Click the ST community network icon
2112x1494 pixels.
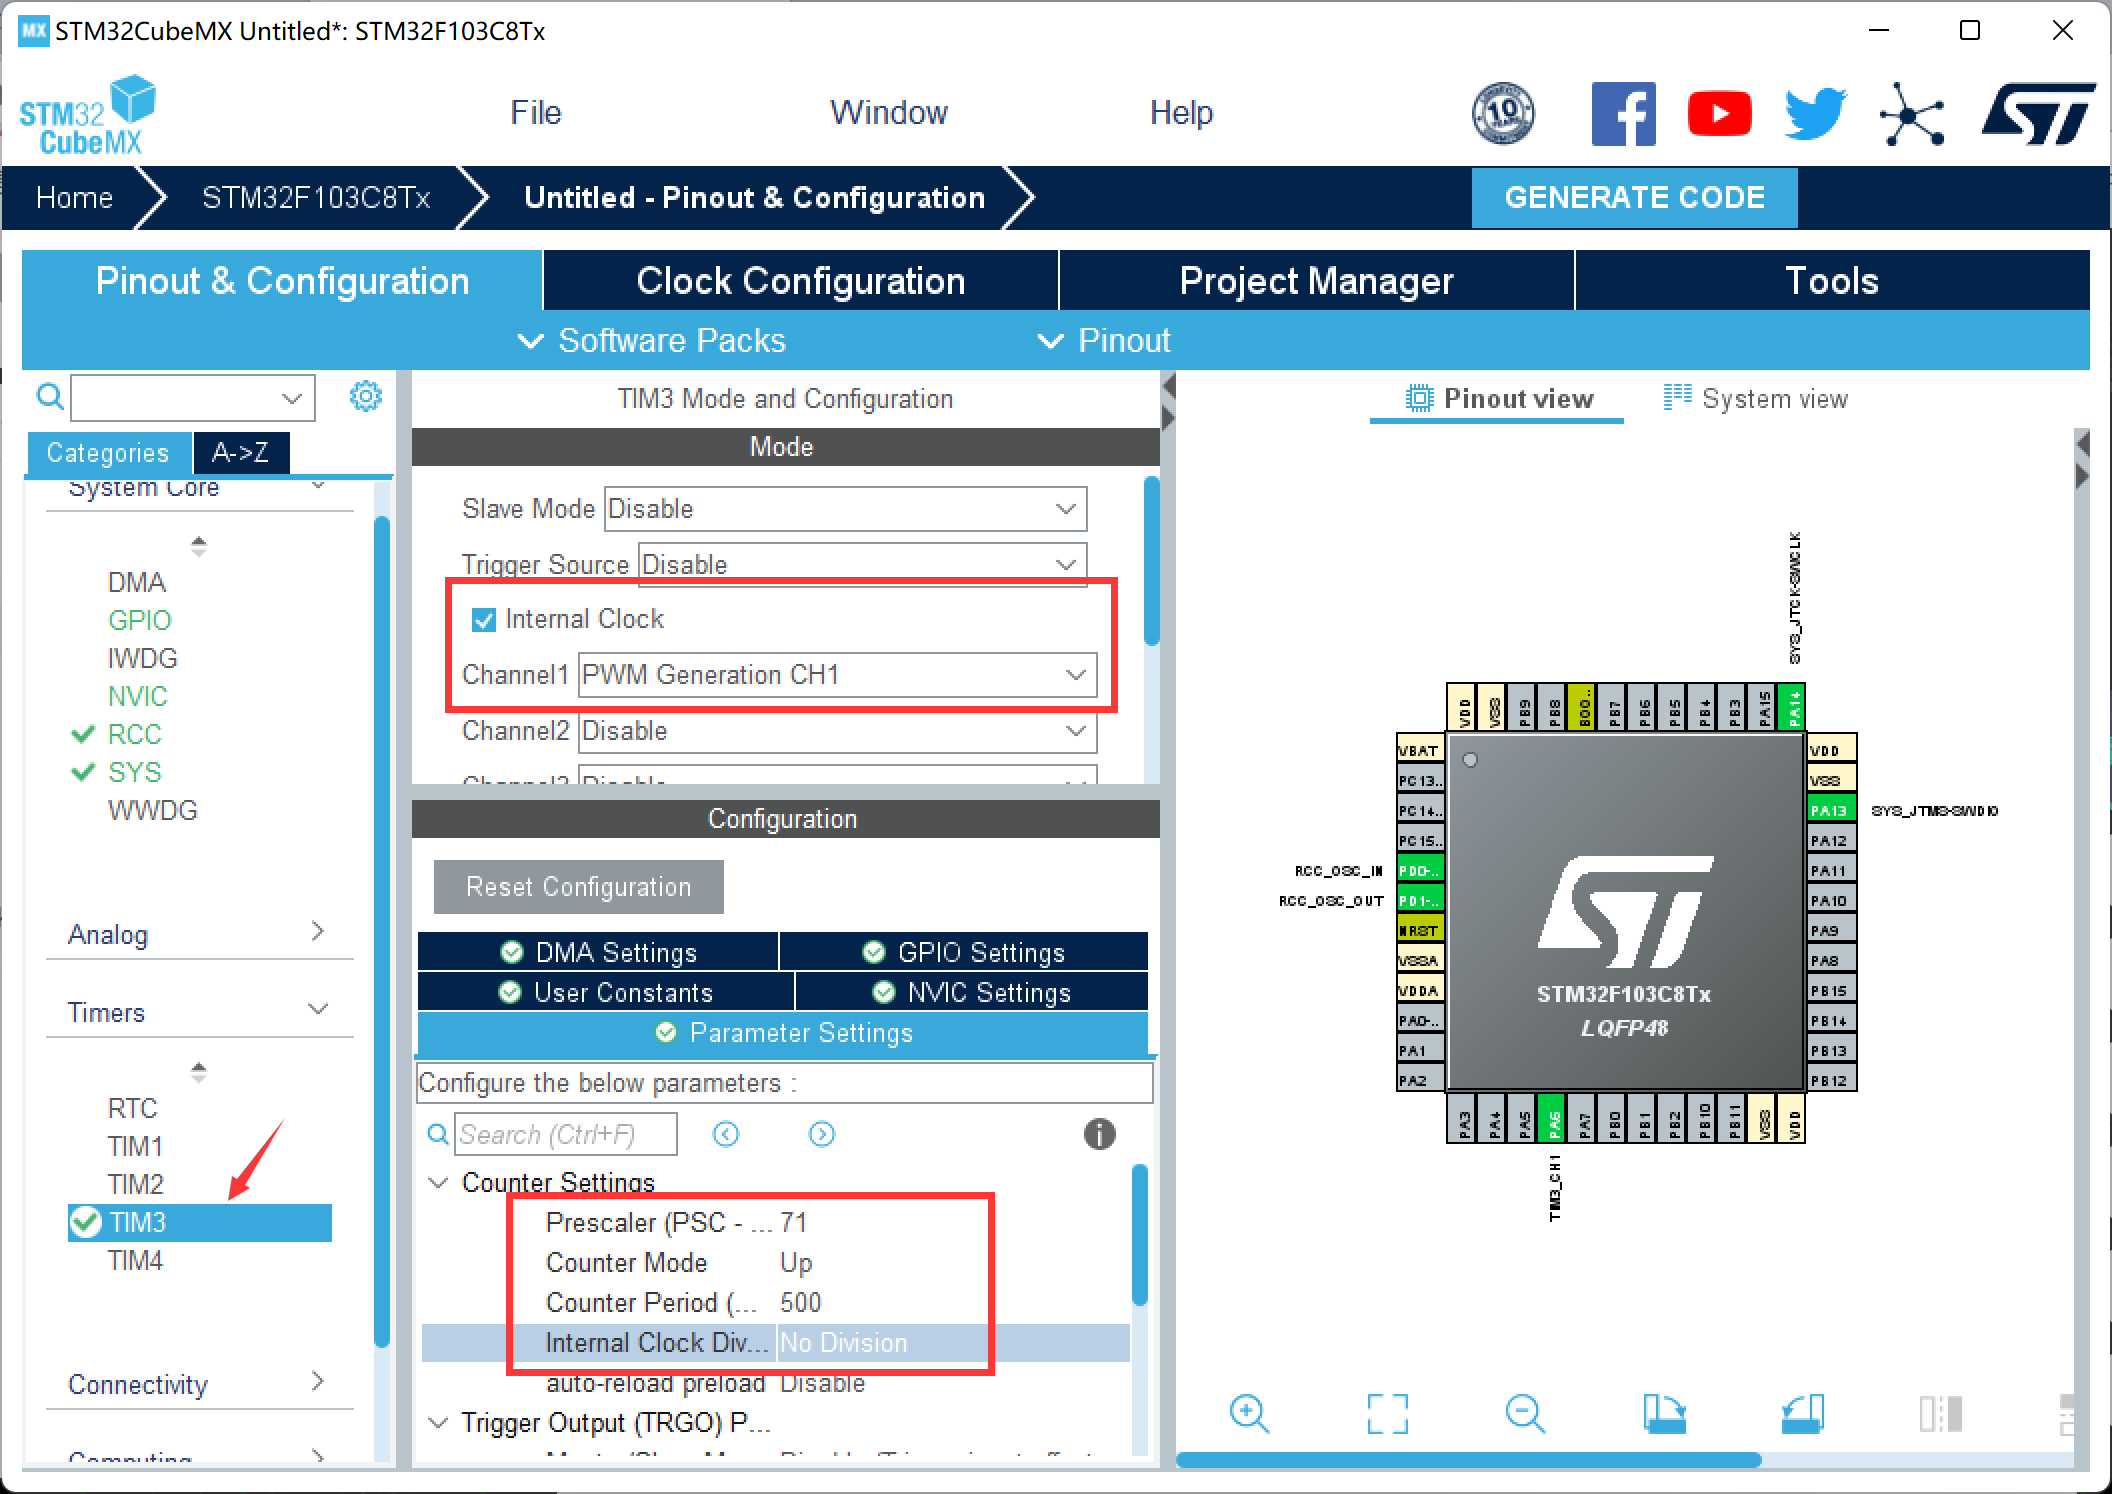1912,114
